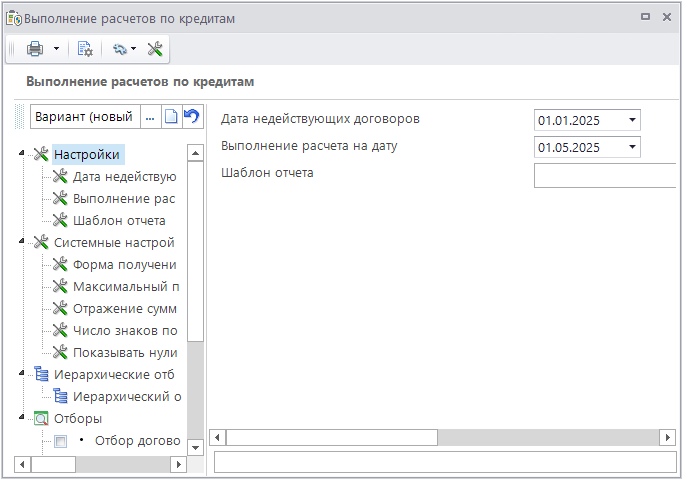Click the link-chain icon in the toolbar
Image resolution: width=683 pixels, height=481 pixels.
tap(120, 48)
